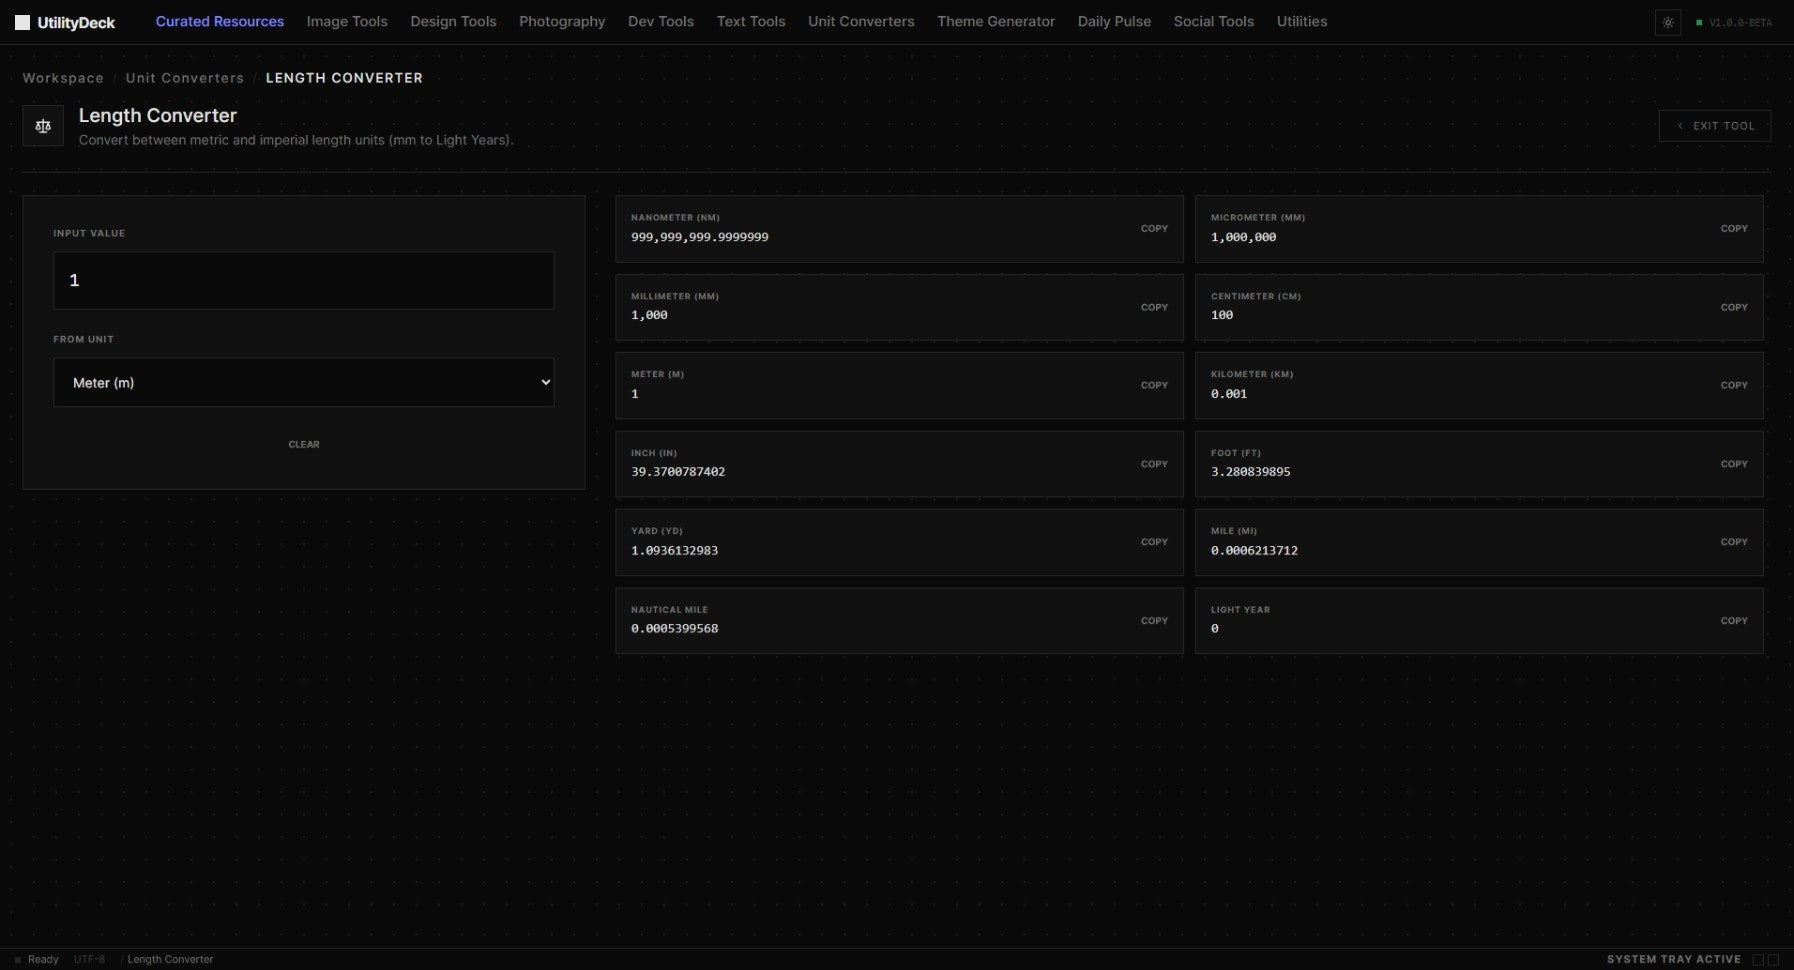Viewport: 1794px width, 970px height.
Task: Click inside the Input Value field
Action: coord(303,281)
